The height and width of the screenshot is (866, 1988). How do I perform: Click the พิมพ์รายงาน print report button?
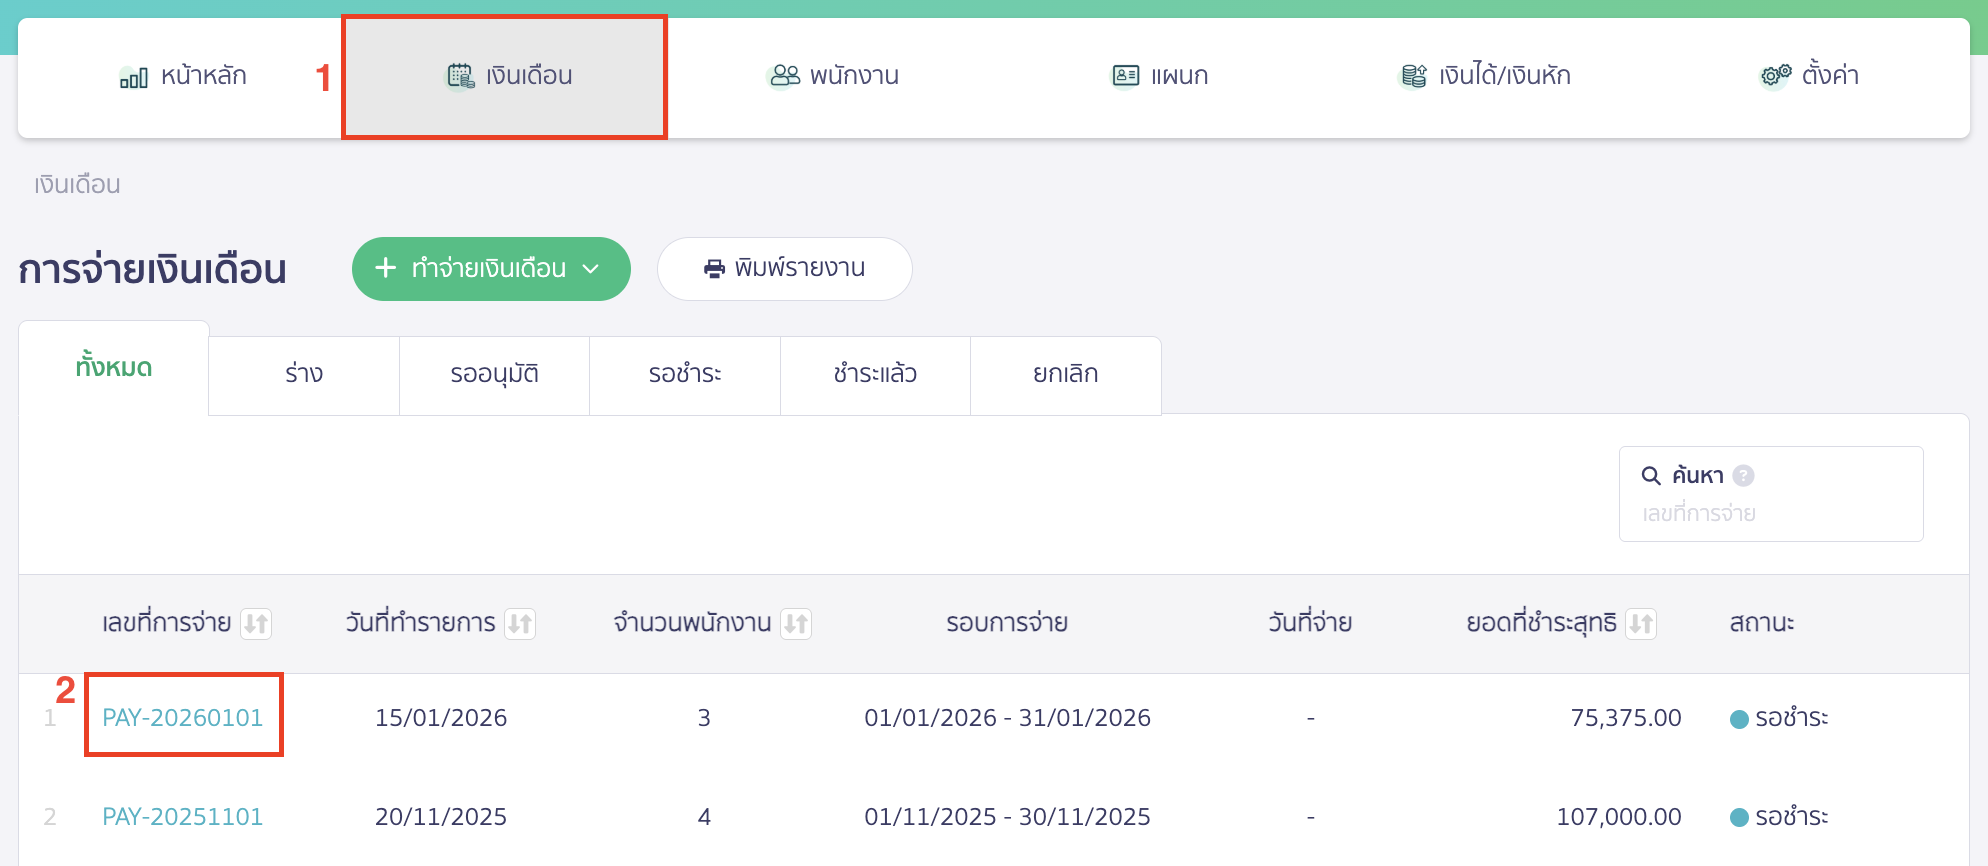coord(784,269)
